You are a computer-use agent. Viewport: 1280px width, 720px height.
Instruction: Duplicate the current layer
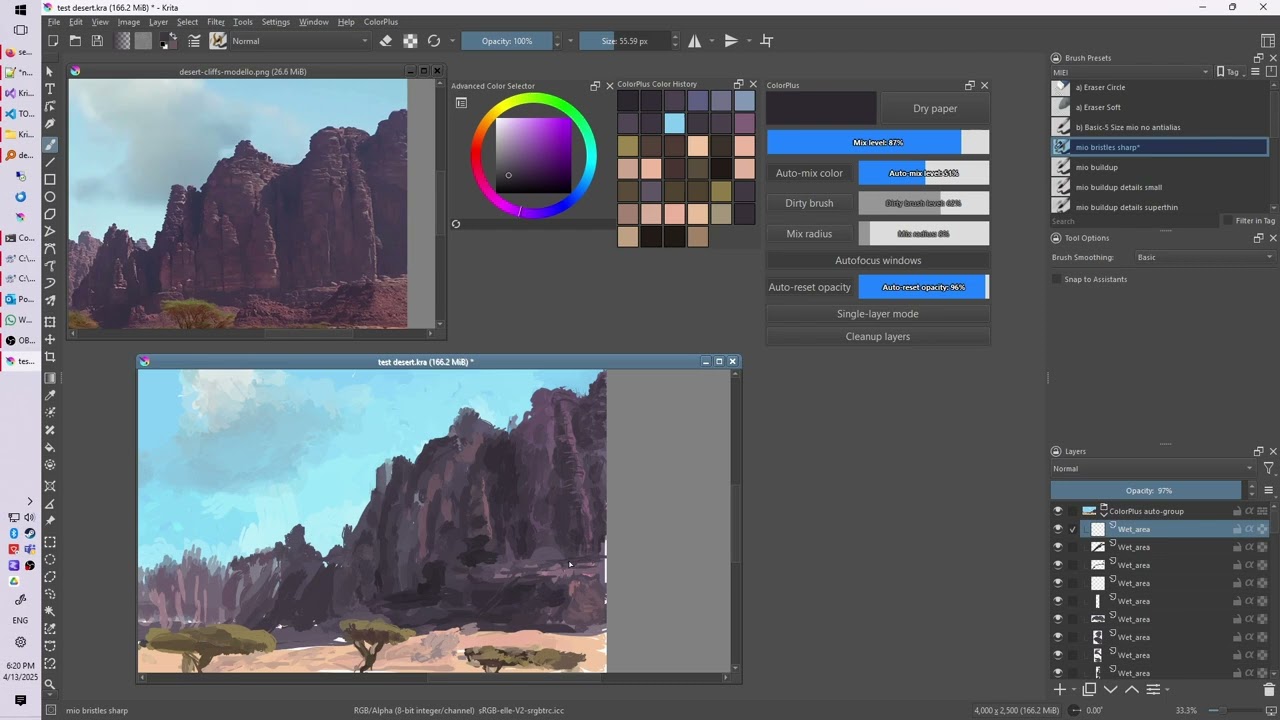[x=1089, y=689]
